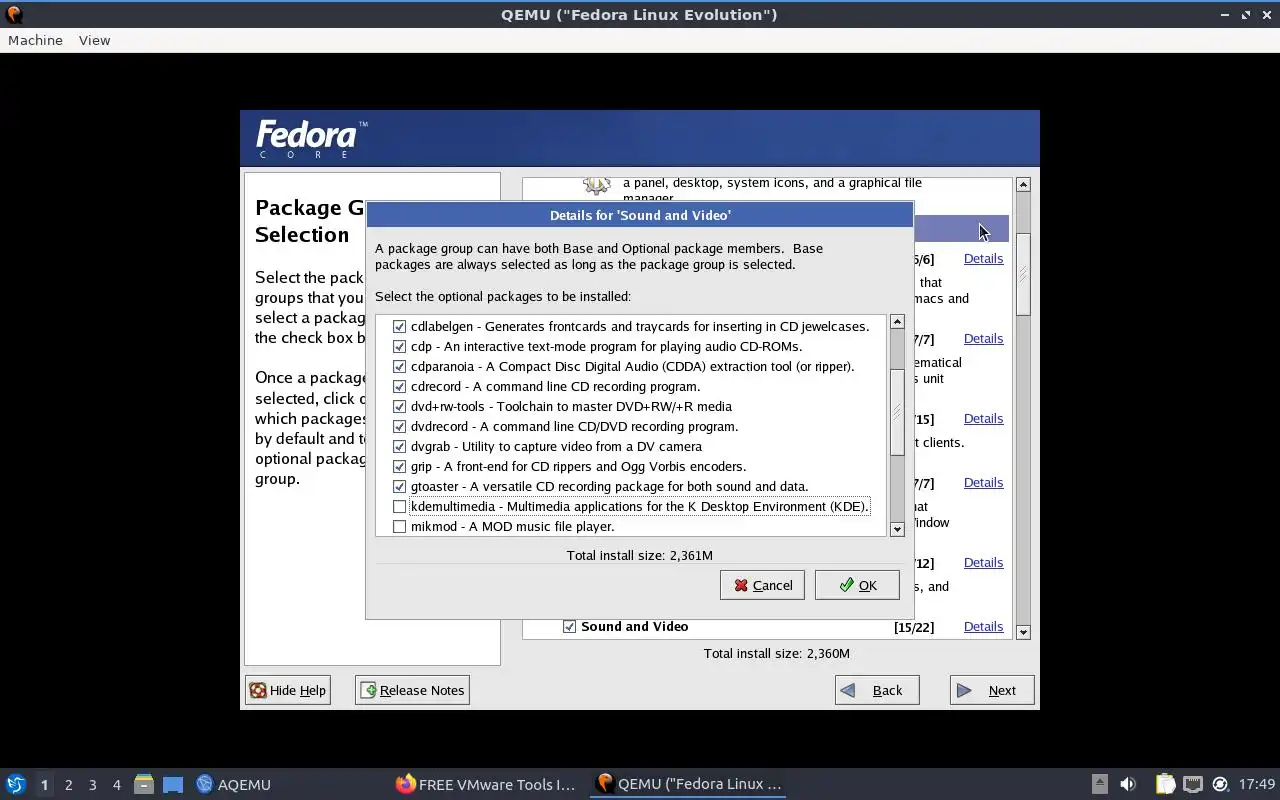1280x800 pixels.
Task: Switch to workspace 4
Action: (116, 784)
